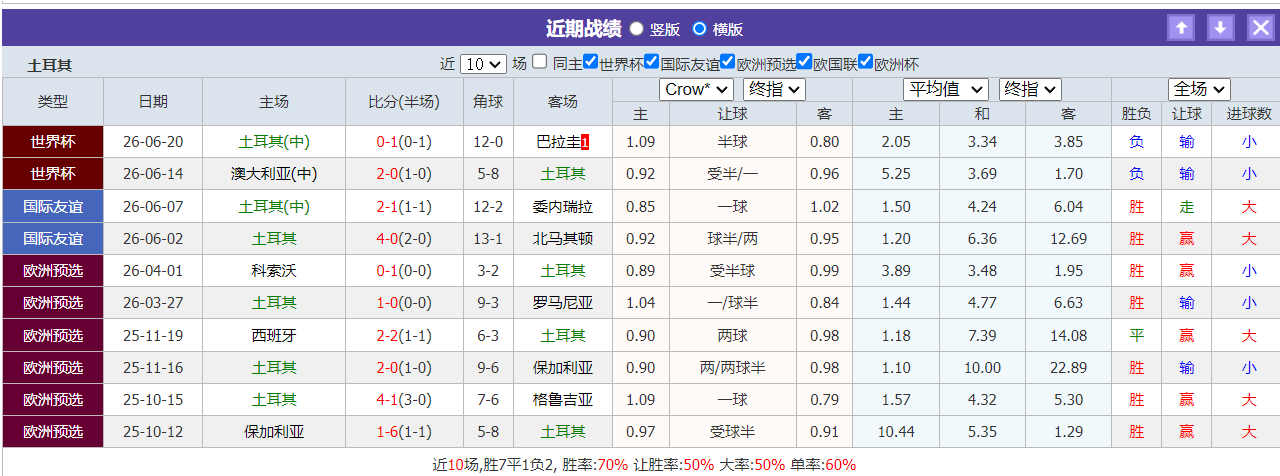The image size is (1280, 476).
Task: Click the date 25-11-19
Action: (153, 335)
